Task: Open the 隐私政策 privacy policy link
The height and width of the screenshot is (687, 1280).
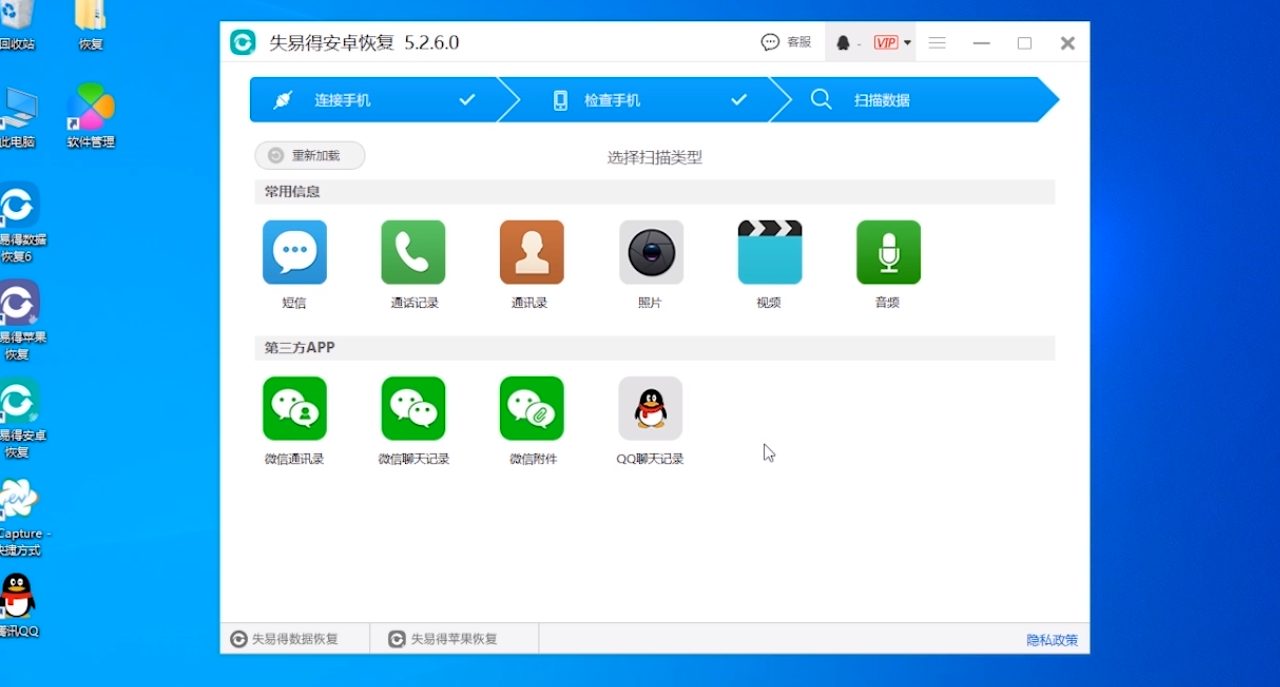Action: click(x=1052, y=640)
